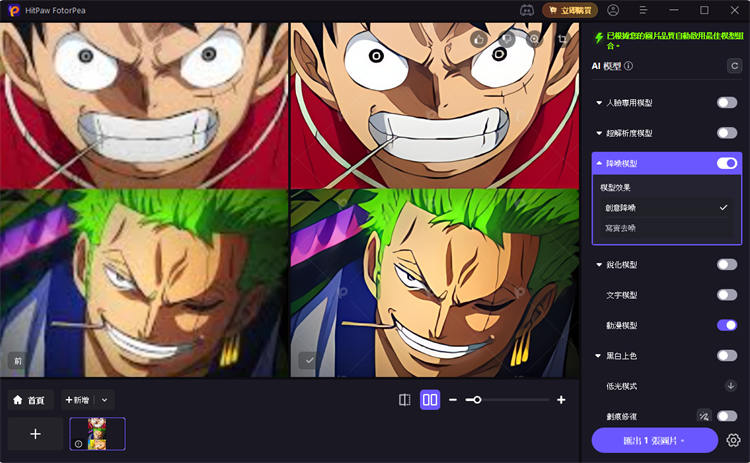
Task: Expand the 人臉專用模型 section arrow
Action: coord(599,103)
